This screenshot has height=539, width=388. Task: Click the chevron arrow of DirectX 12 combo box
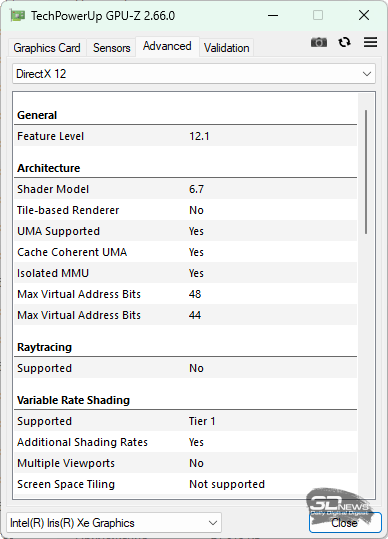tap(367, 74)
